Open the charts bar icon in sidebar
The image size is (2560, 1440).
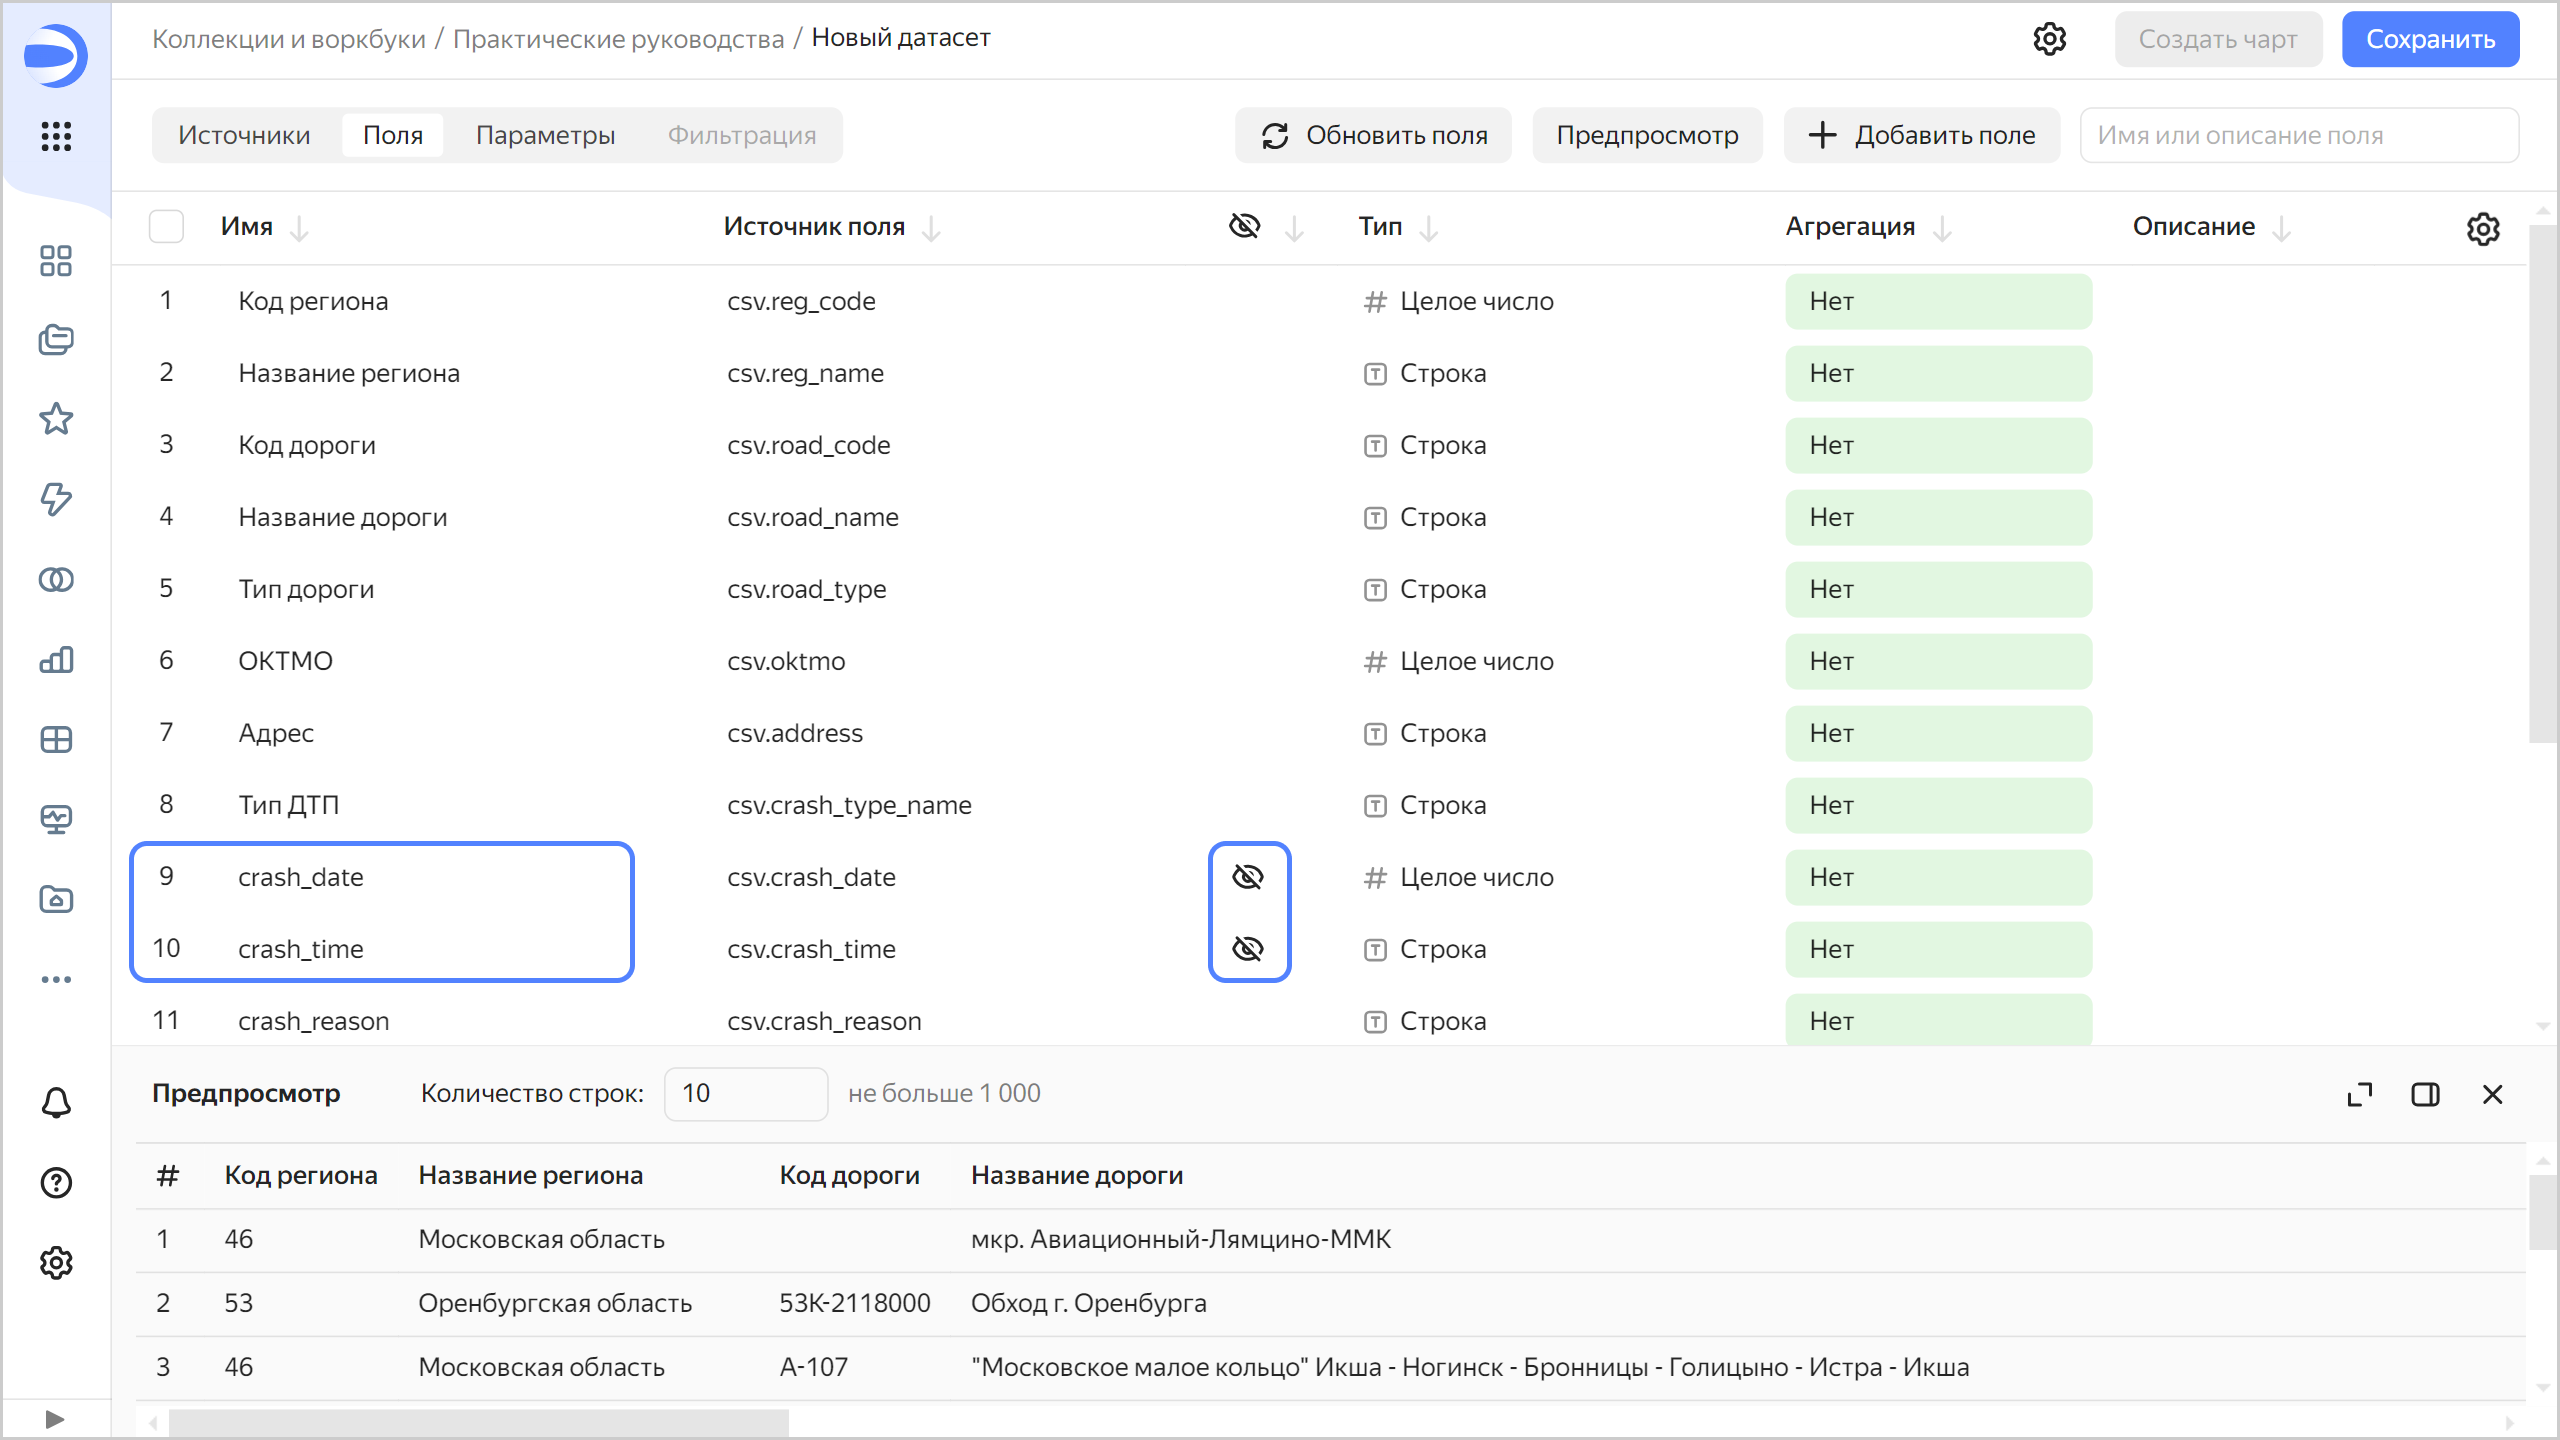(x=56, y=660)
